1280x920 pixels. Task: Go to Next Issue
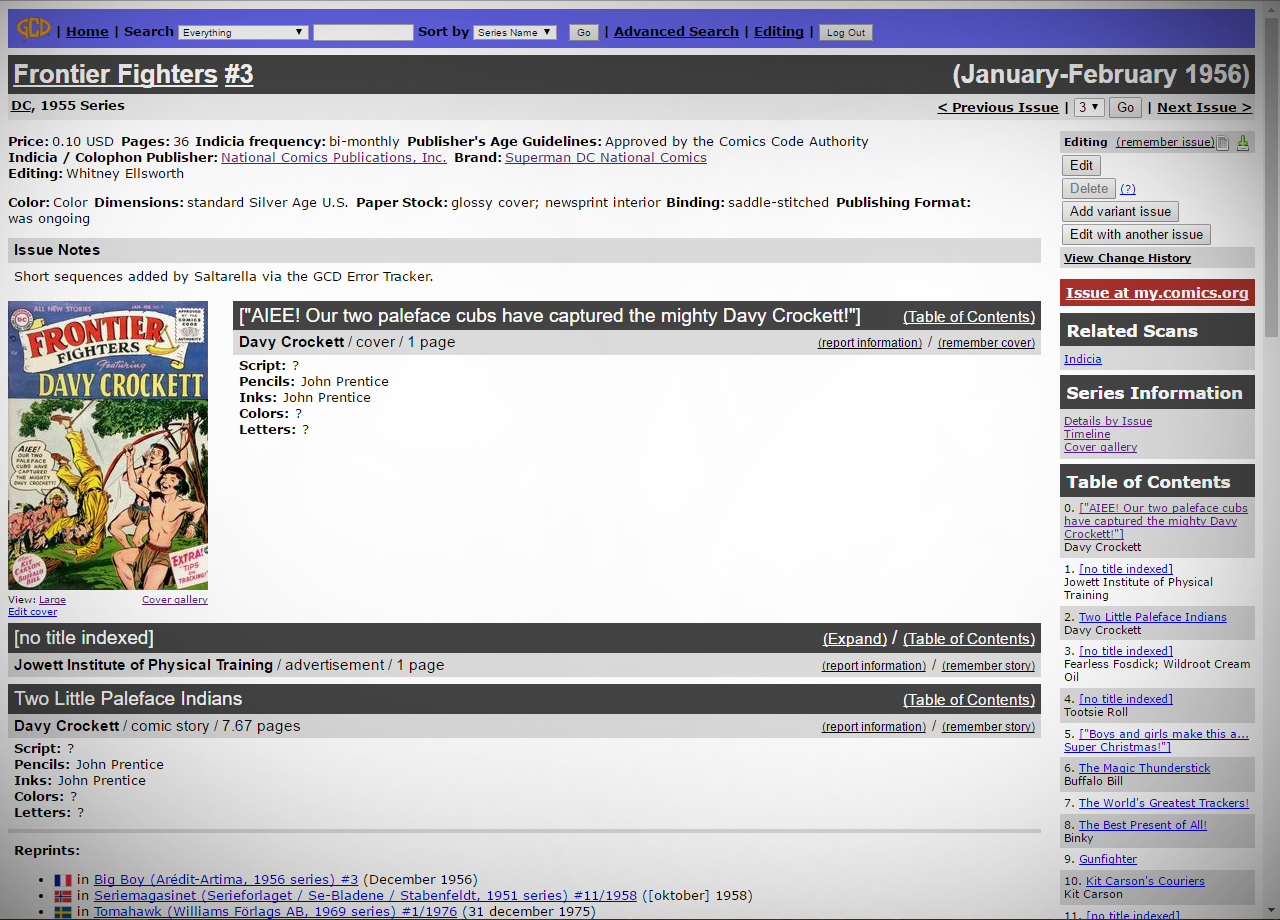pyautogui.click(x=1204, y=107)
